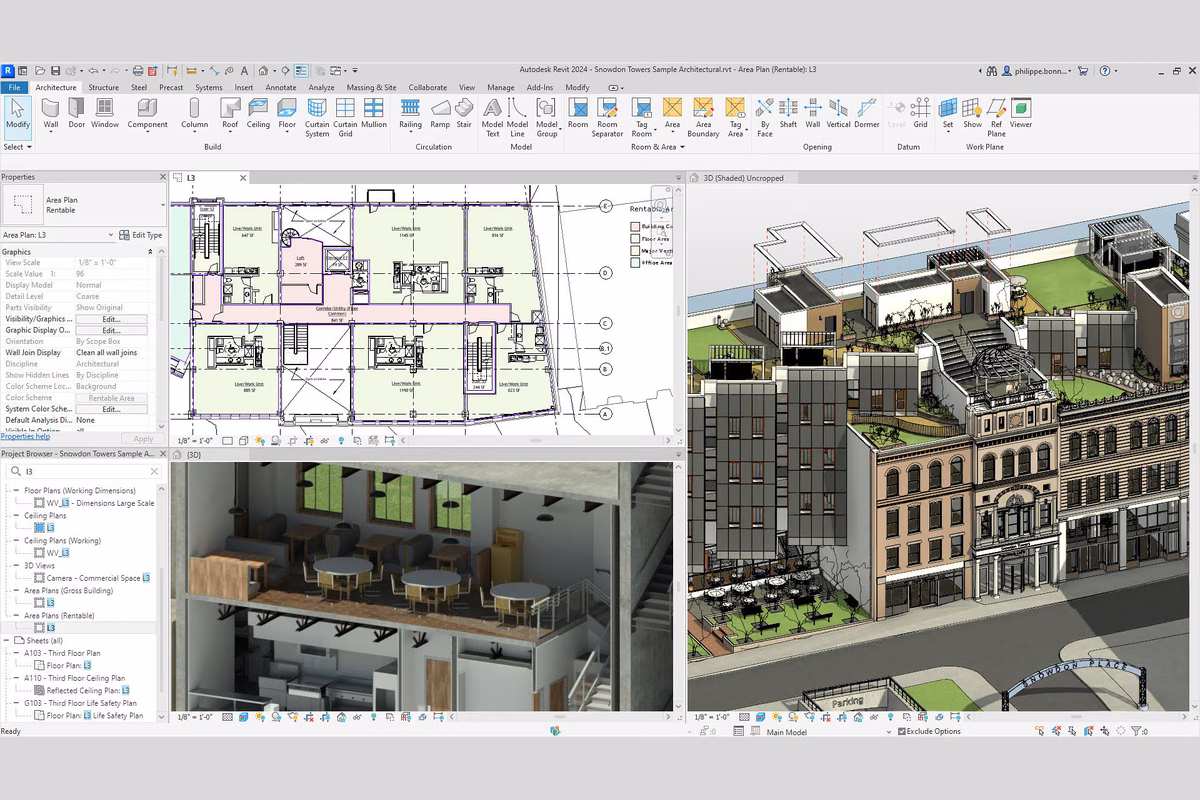Select the Grid datum tool
Image resolution: width=1200 pixels, height=800 pixels.
tap(920, 113)
